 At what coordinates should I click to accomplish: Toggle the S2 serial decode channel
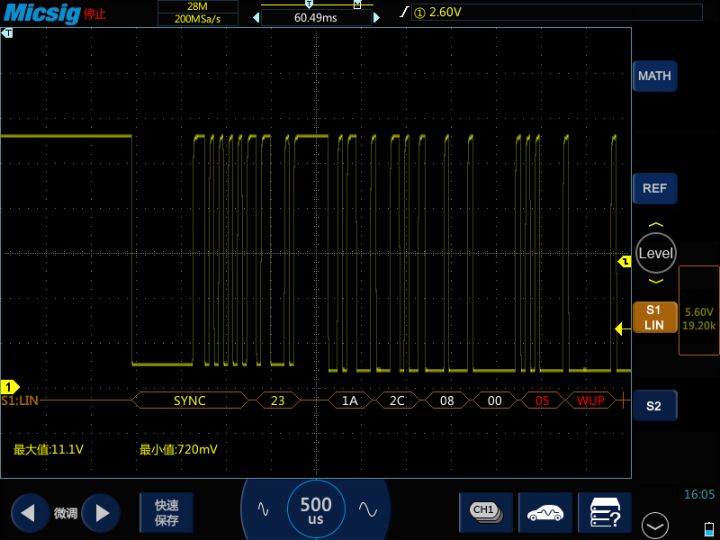point(654,406)
